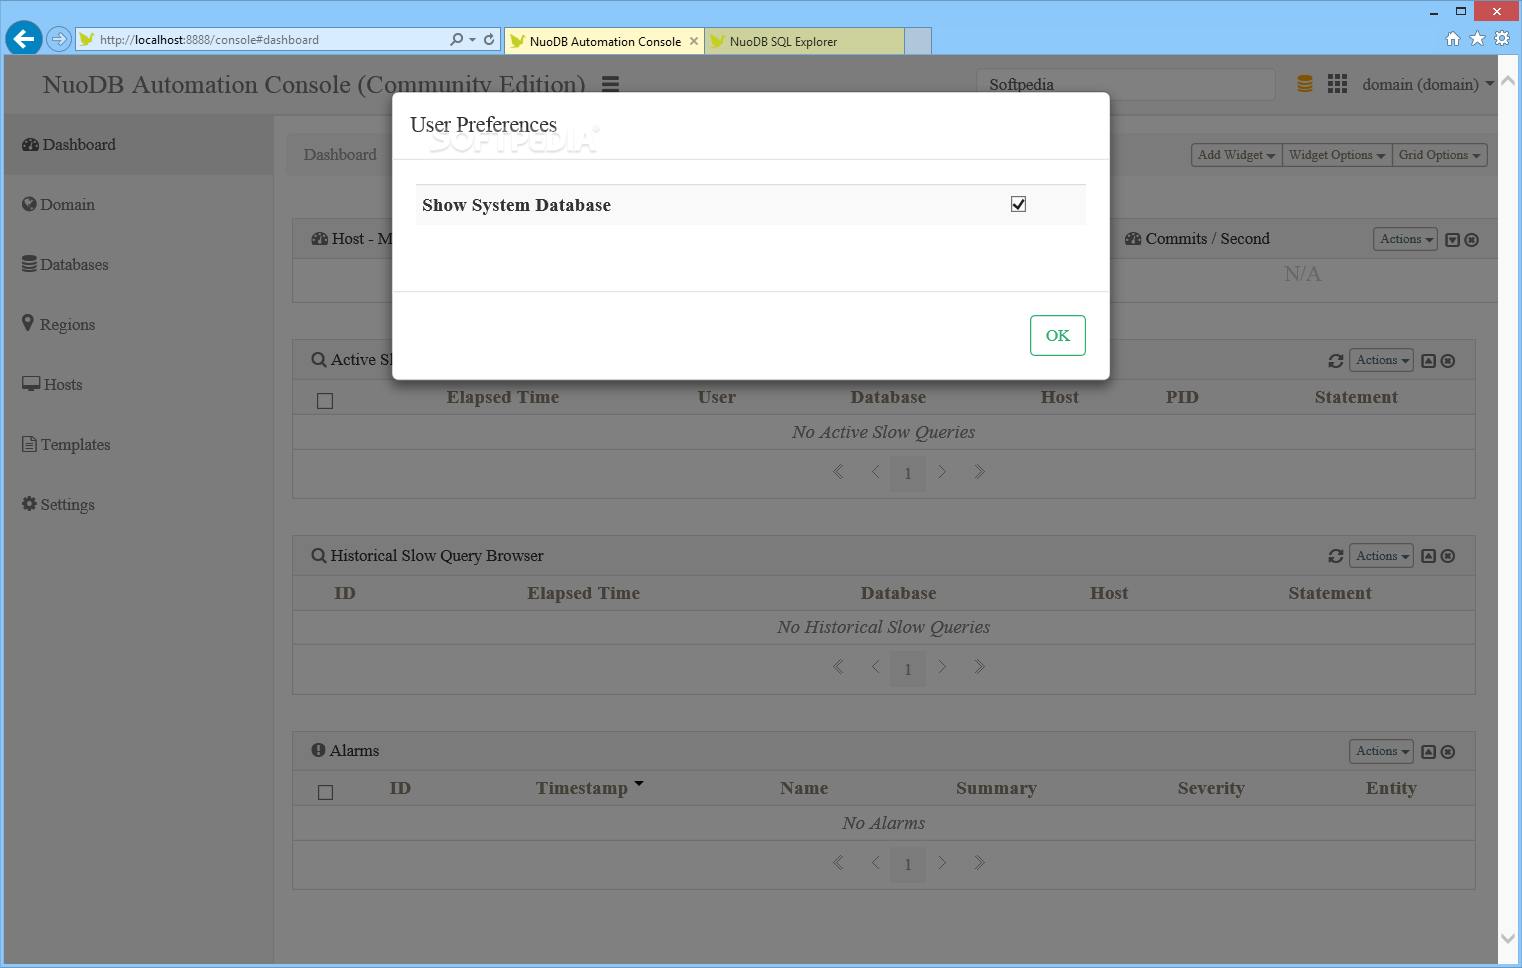Click Statement column header in Active Slow Queries

(1356, 397)
